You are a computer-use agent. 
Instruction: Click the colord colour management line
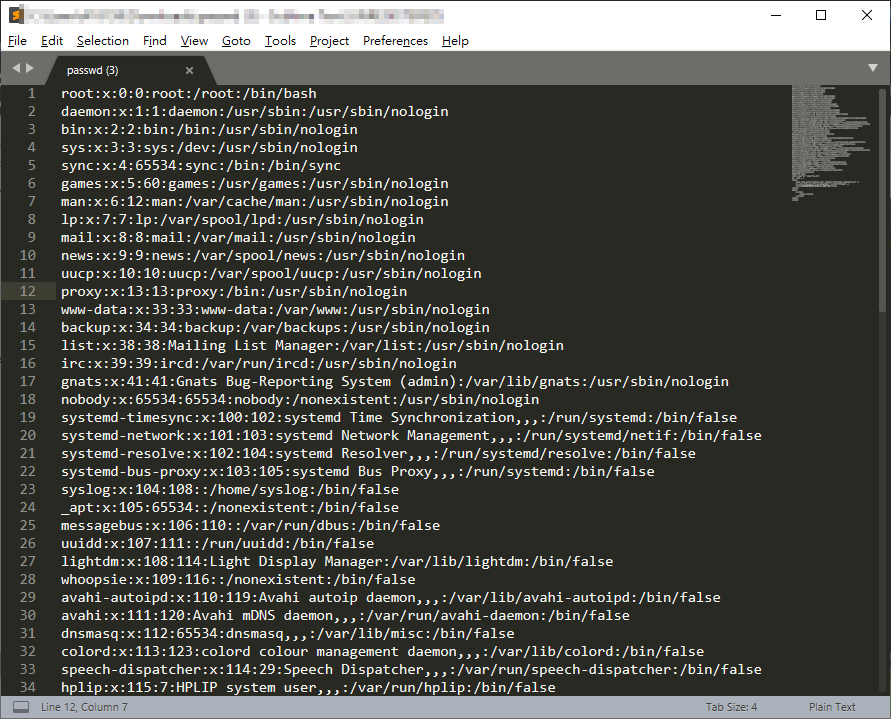pos(382,651)
